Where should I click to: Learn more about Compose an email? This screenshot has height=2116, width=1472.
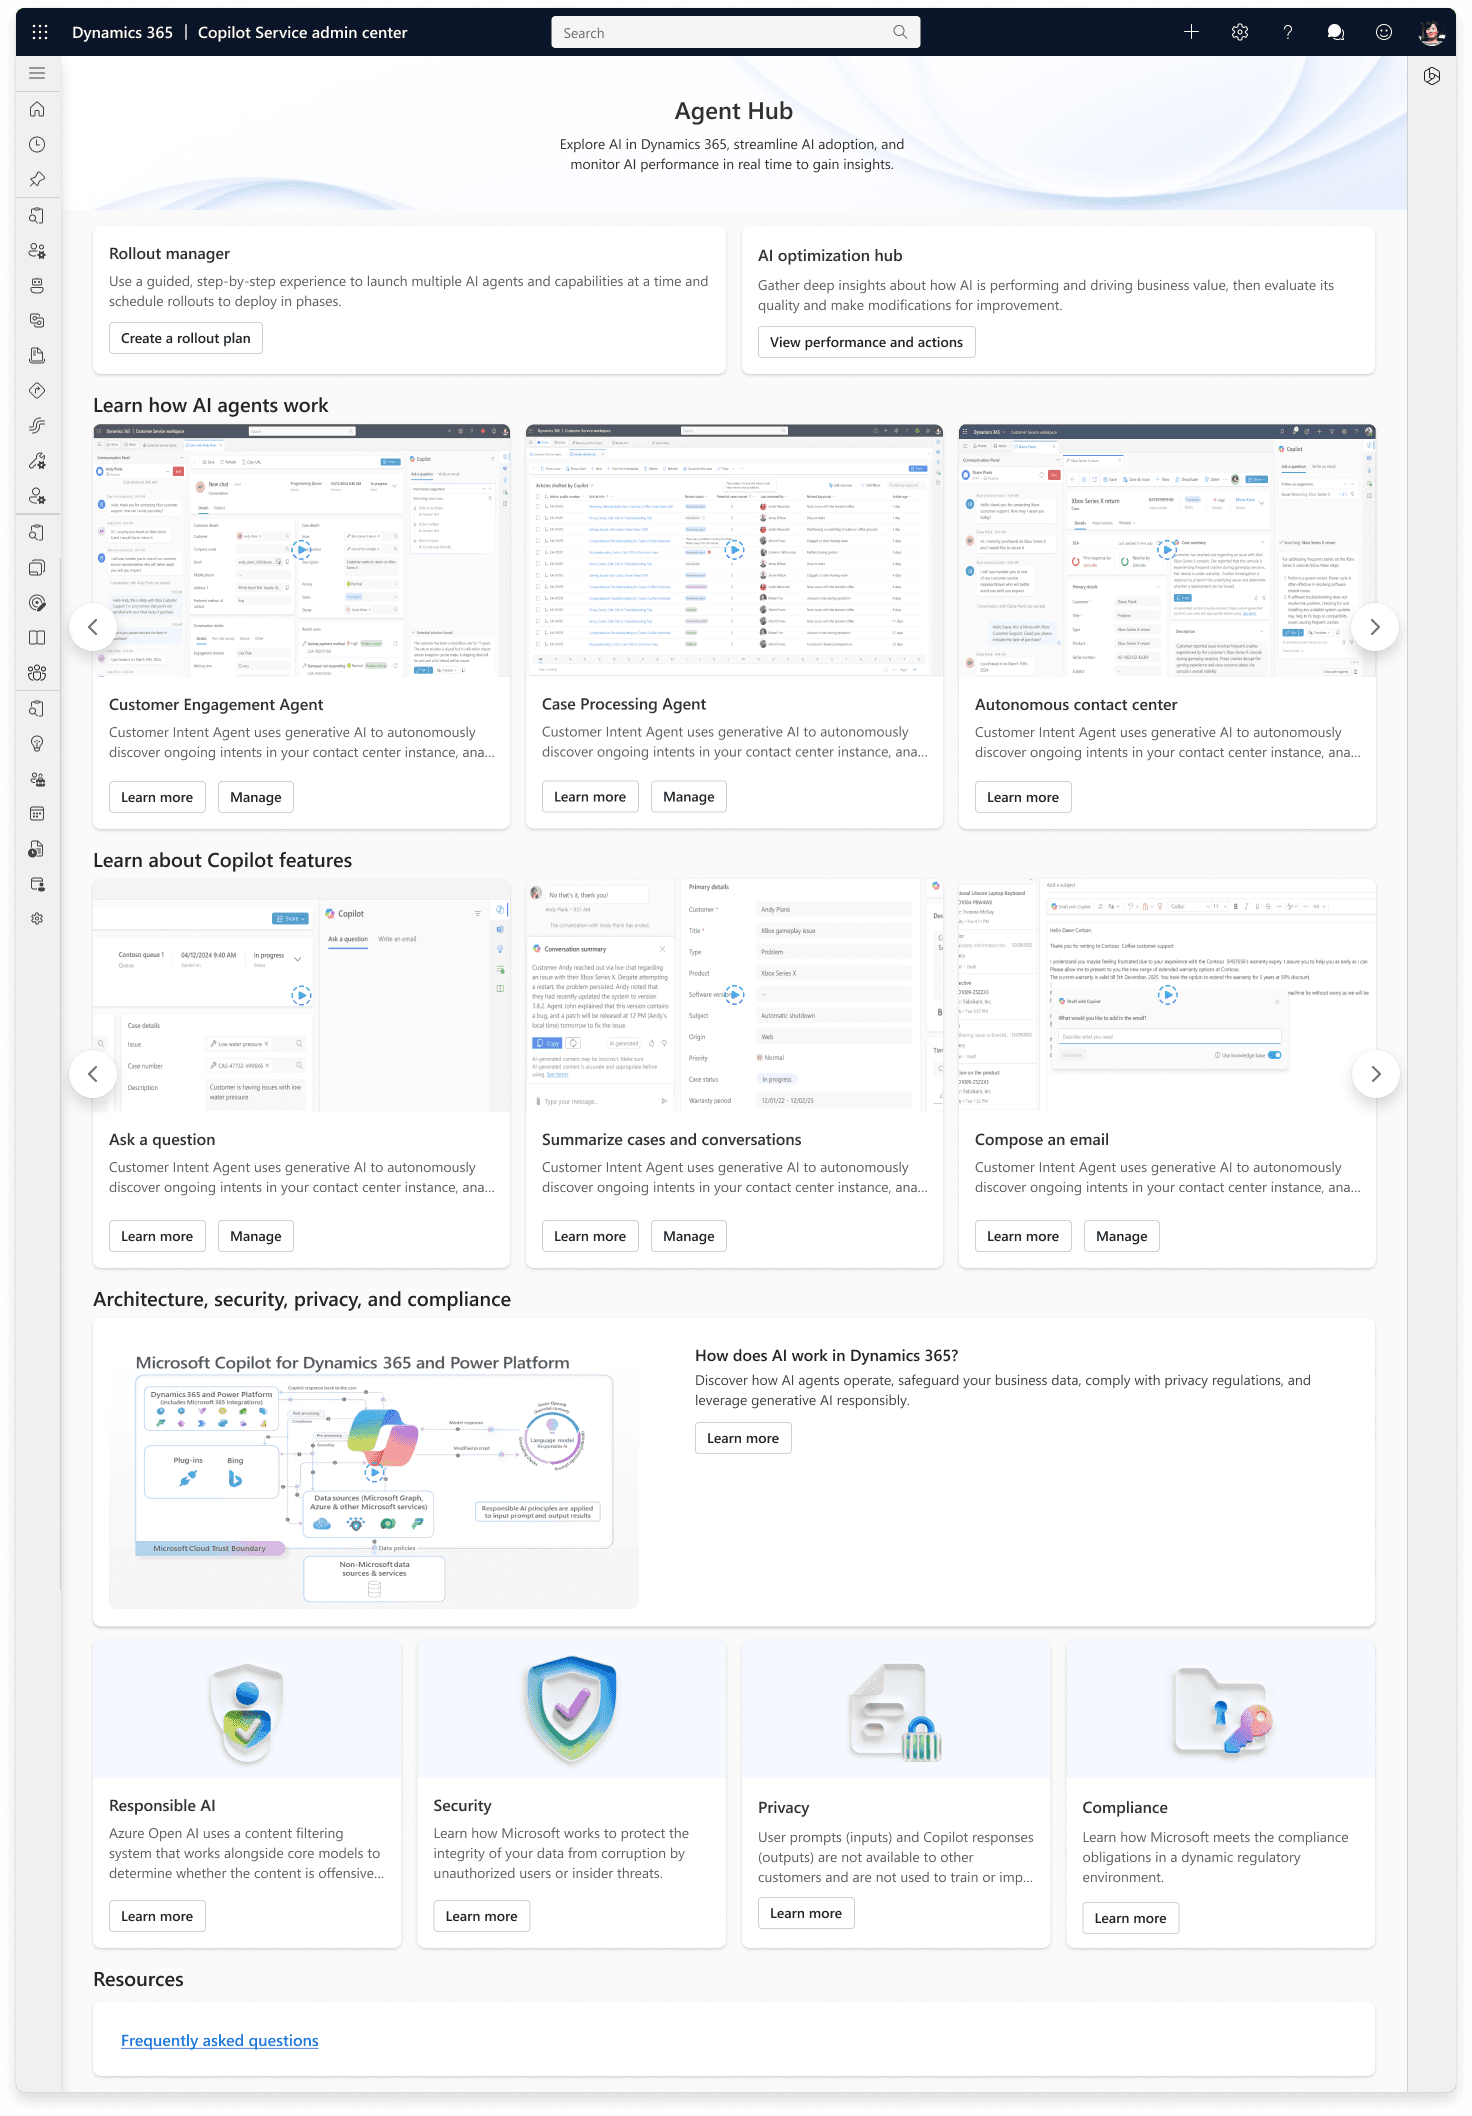point(1023,1236)
